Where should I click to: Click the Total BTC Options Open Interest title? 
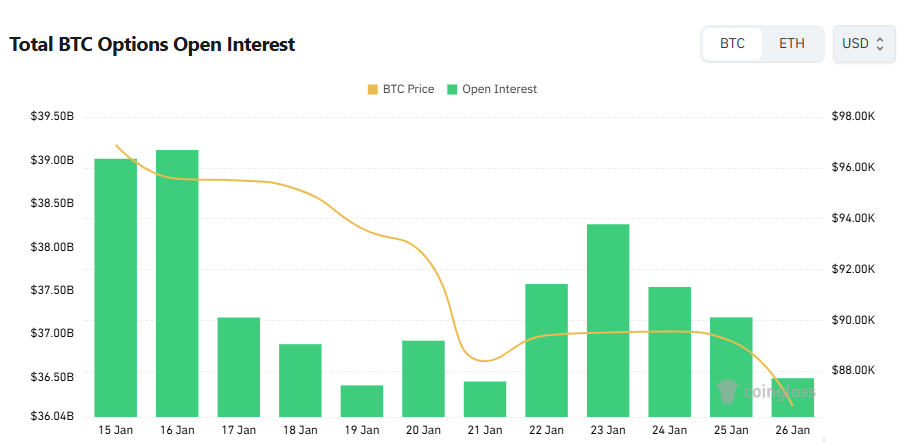pyautogui.click(x=152, y=44)
